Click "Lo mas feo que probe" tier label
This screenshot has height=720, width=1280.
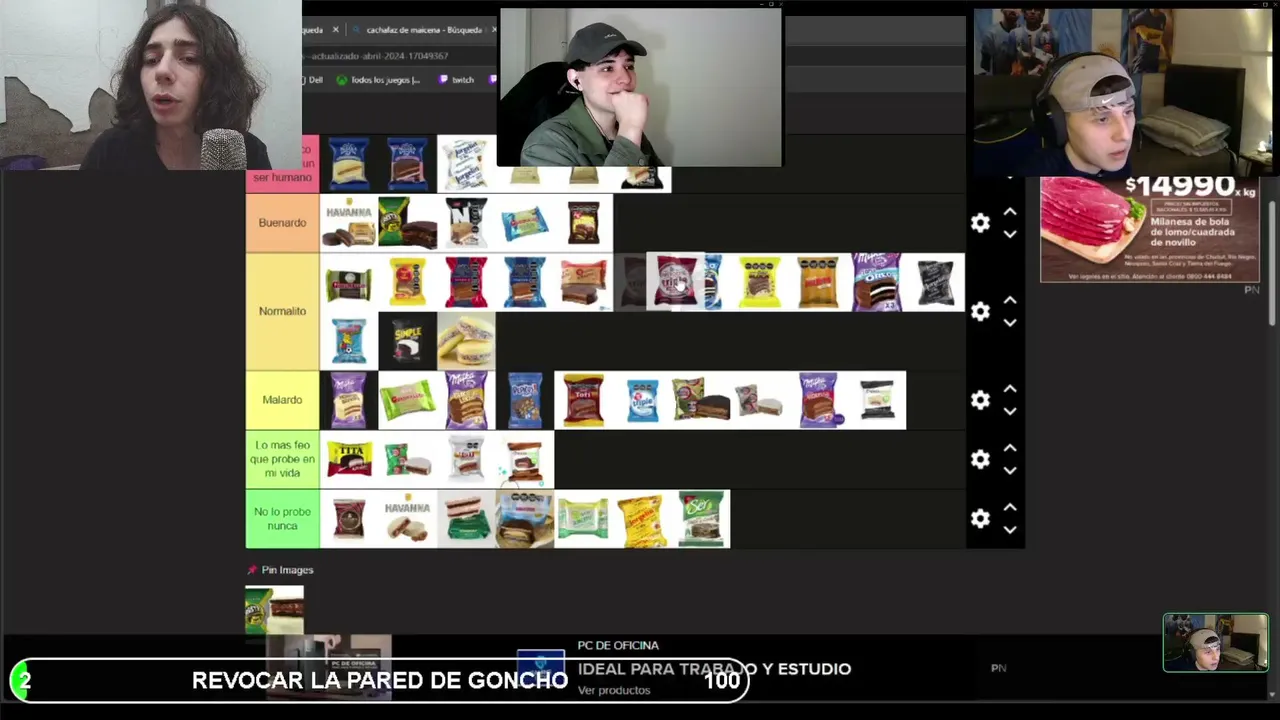click(x=282, y=459)
